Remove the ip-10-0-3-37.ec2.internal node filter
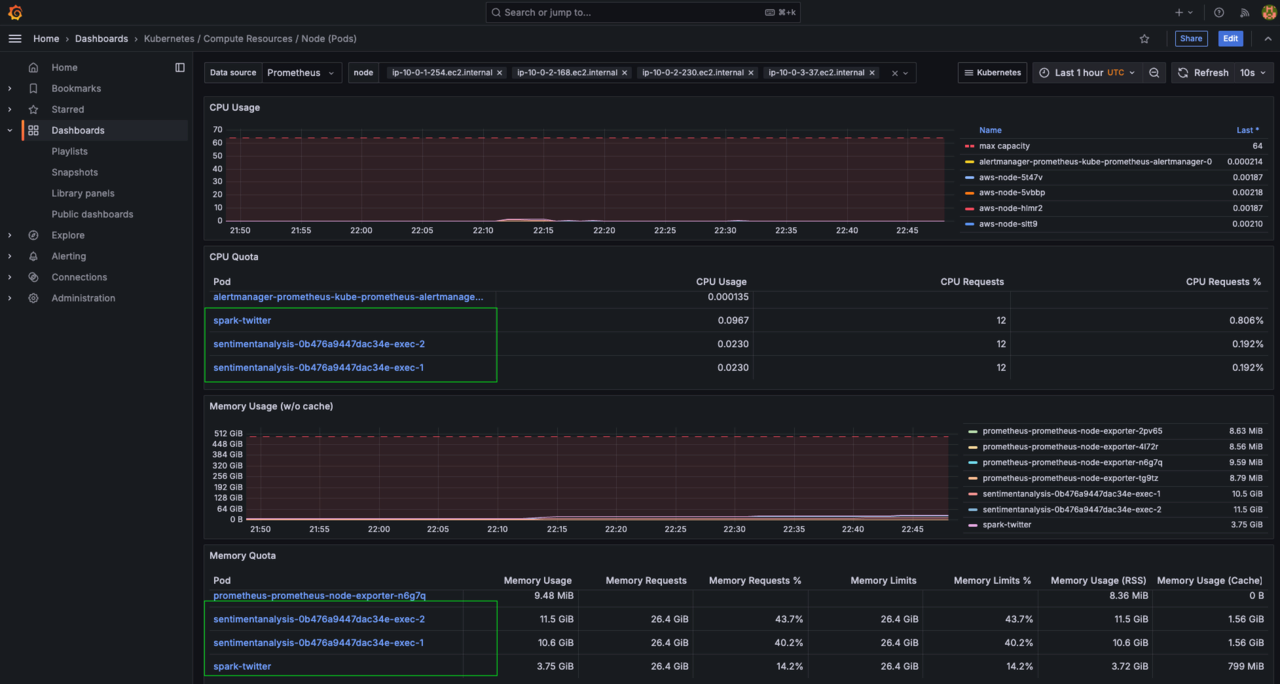This screenshot has height=684, width=1280. pos(871,72)
